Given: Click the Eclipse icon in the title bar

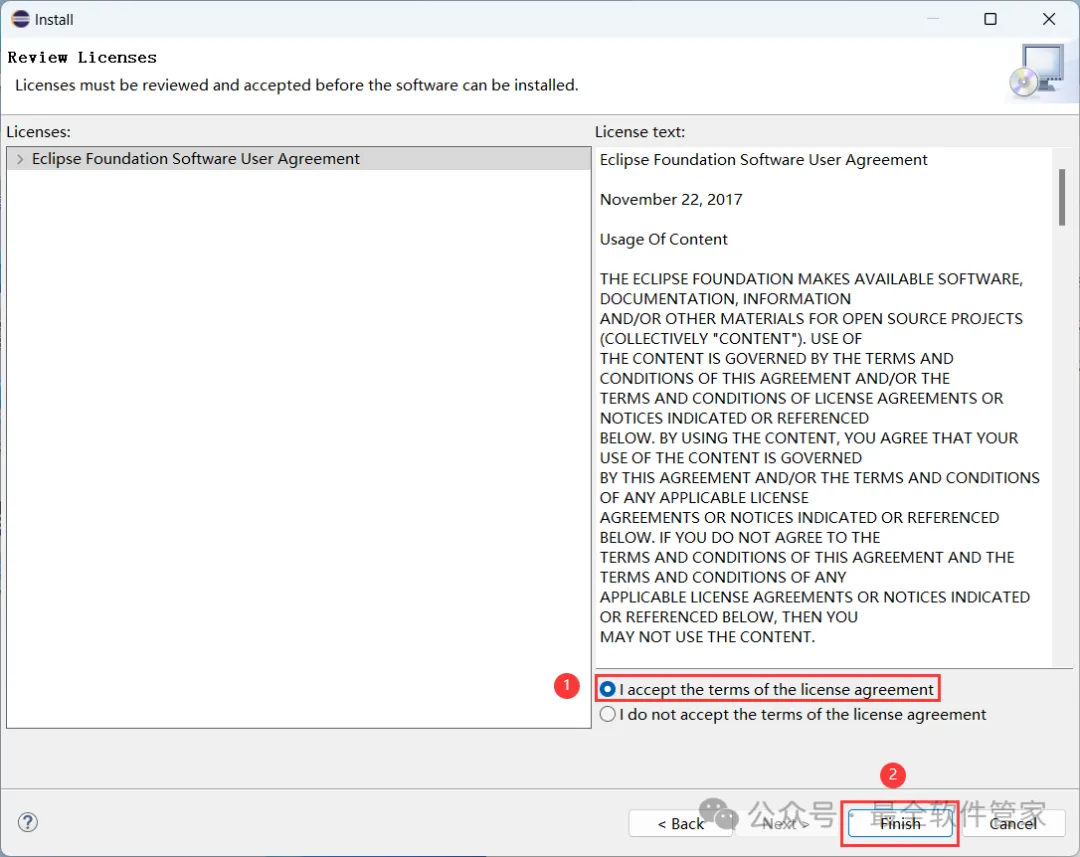Looking at the screenshot, I should (x=20, y=19).
